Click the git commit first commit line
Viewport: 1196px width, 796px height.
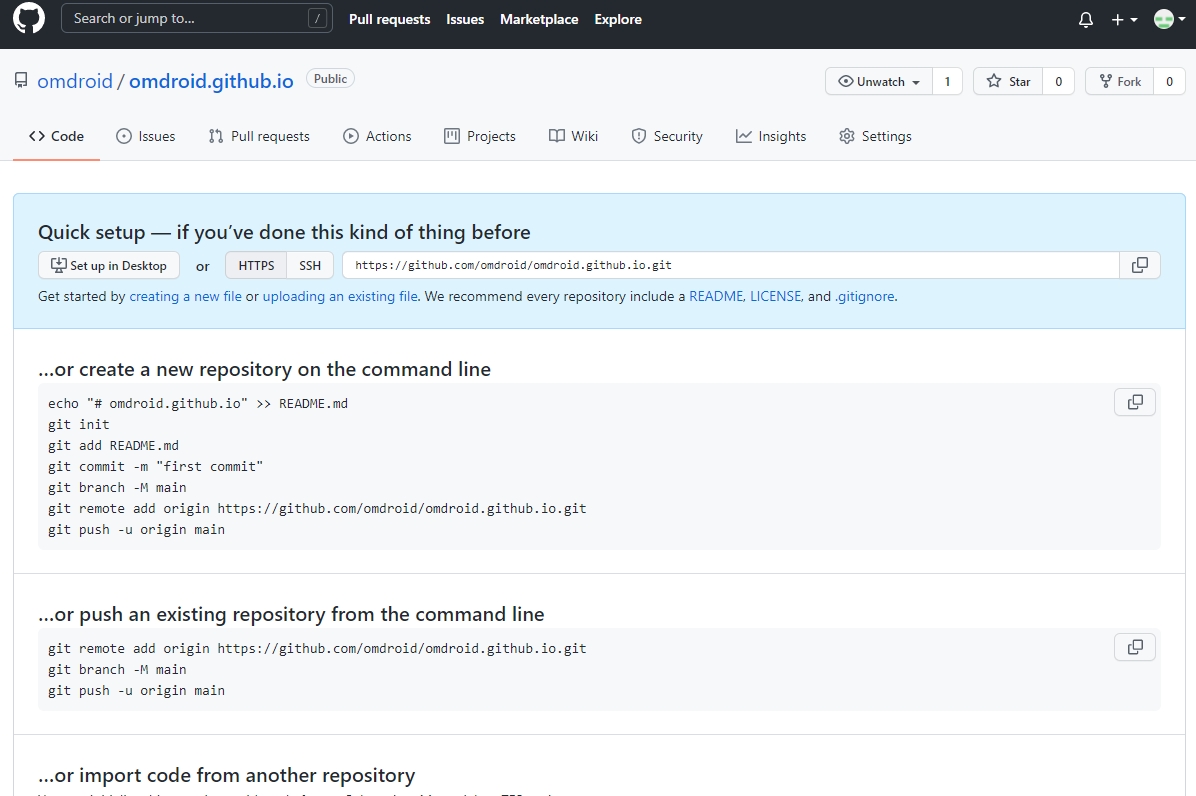point(156,467)
